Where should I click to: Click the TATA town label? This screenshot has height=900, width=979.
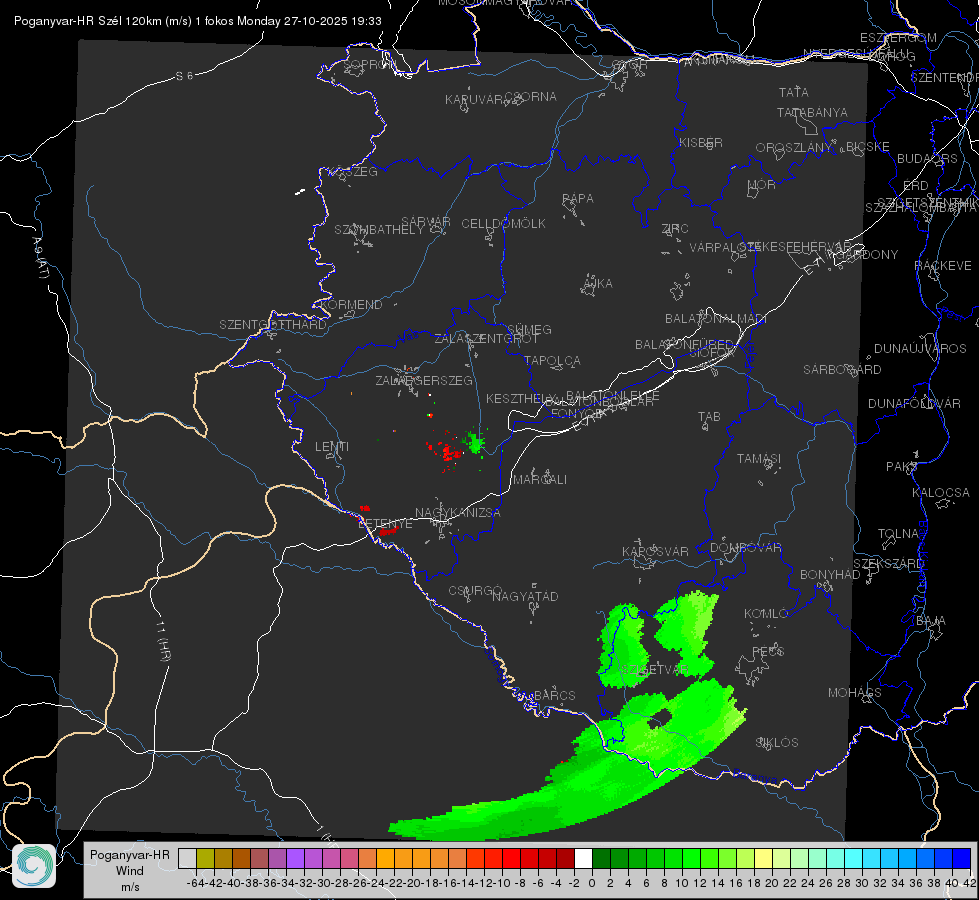[x=794, y=92]
